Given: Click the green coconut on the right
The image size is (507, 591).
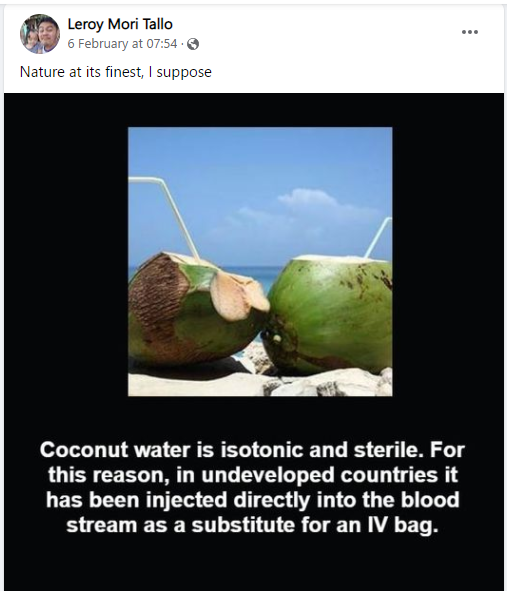Looking at the screenshot, I should click(x=329, y=315).
